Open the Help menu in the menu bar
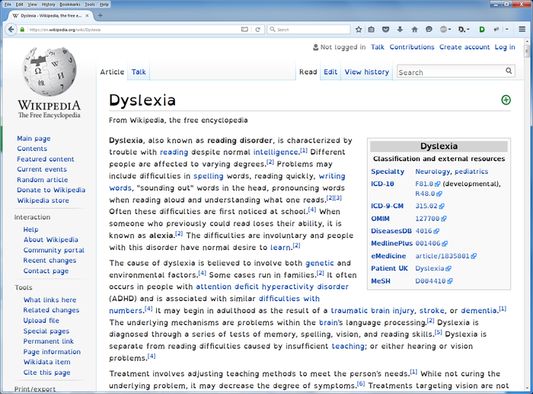The height and width of the screenshot is (394, 533). 104,4
